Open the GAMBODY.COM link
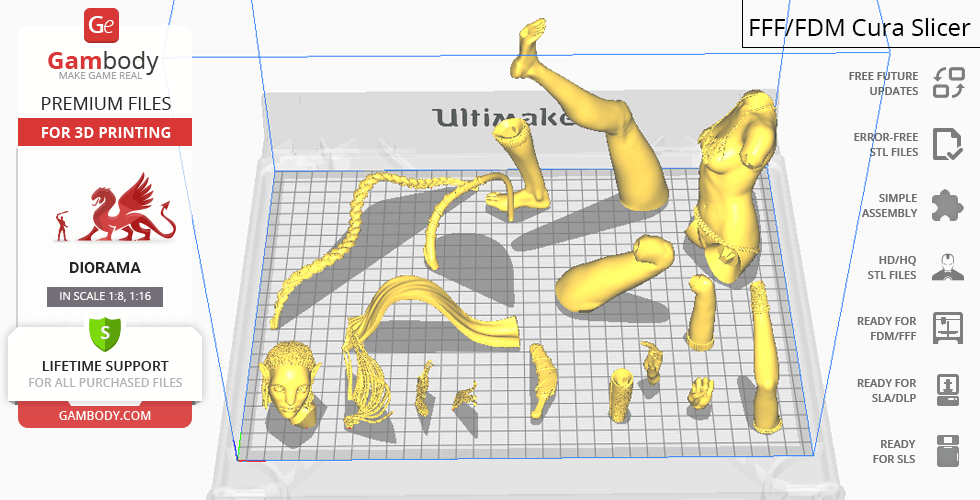This screenshot has height=500, width=980. [104, 415]
